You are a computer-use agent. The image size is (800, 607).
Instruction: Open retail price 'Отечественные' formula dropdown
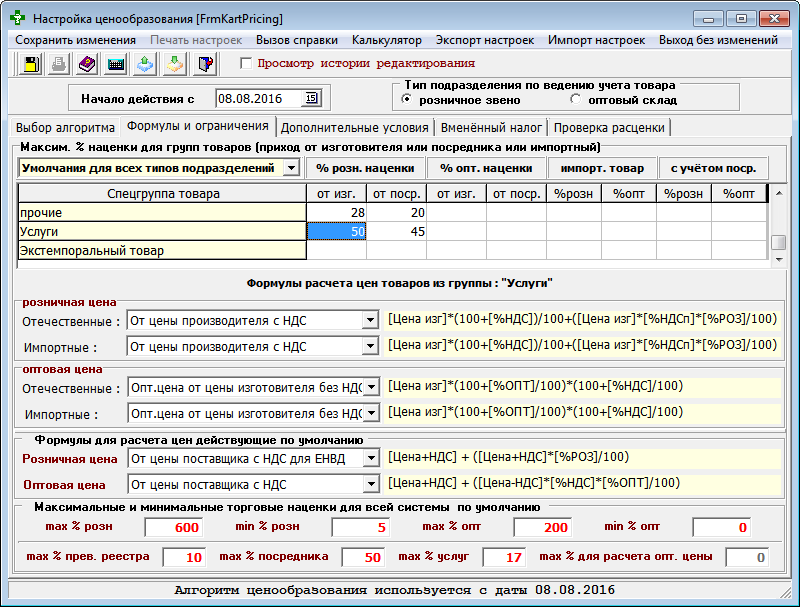[370, 321]
